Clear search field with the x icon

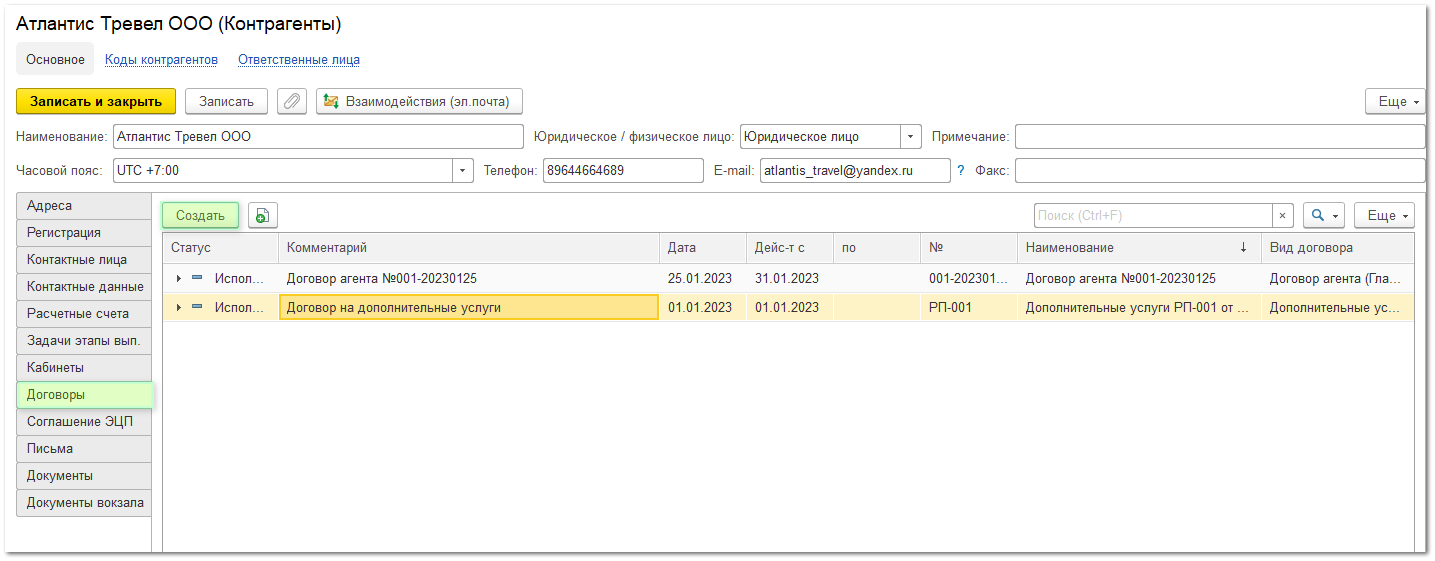1282,215
